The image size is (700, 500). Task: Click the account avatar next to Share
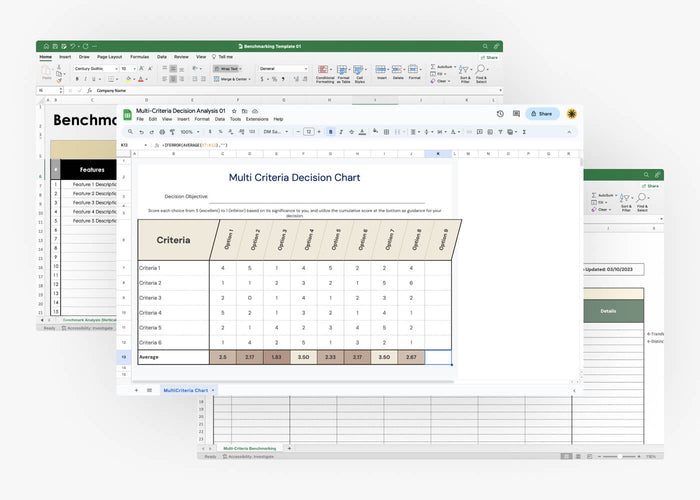[571, 114]
